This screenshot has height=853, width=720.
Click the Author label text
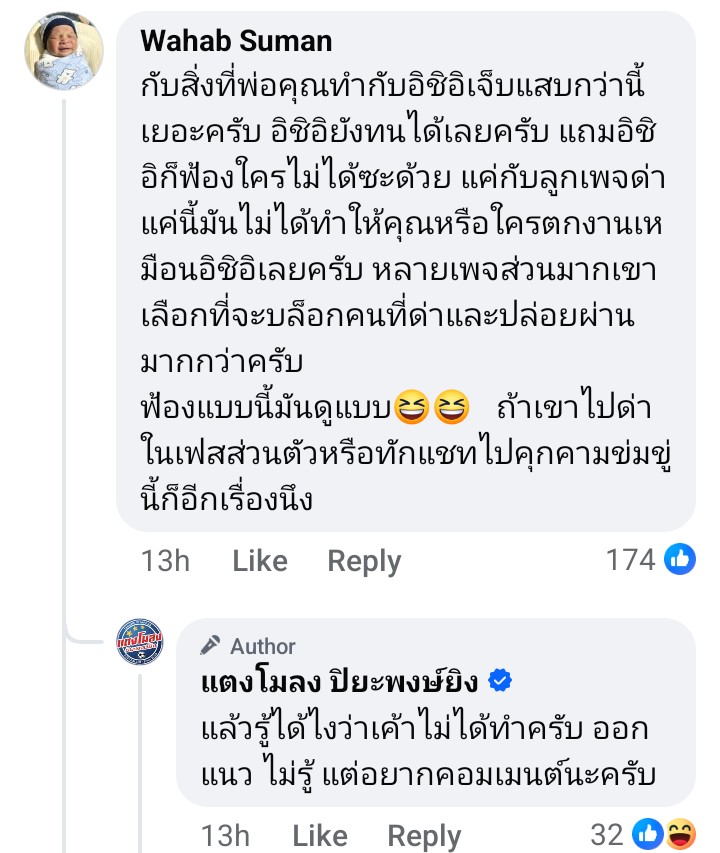click(x=263, y=646)
